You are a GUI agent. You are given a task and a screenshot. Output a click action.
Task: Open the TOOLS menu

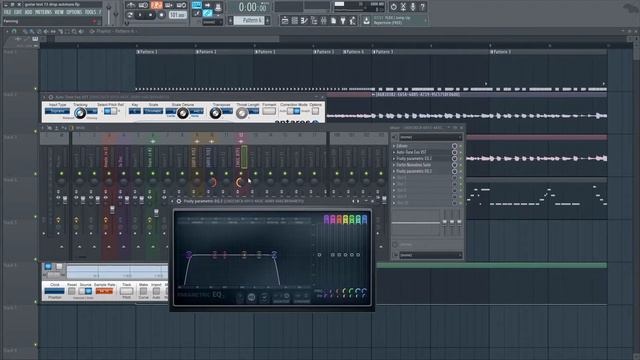pyautogui.click(x=90, y=12)
